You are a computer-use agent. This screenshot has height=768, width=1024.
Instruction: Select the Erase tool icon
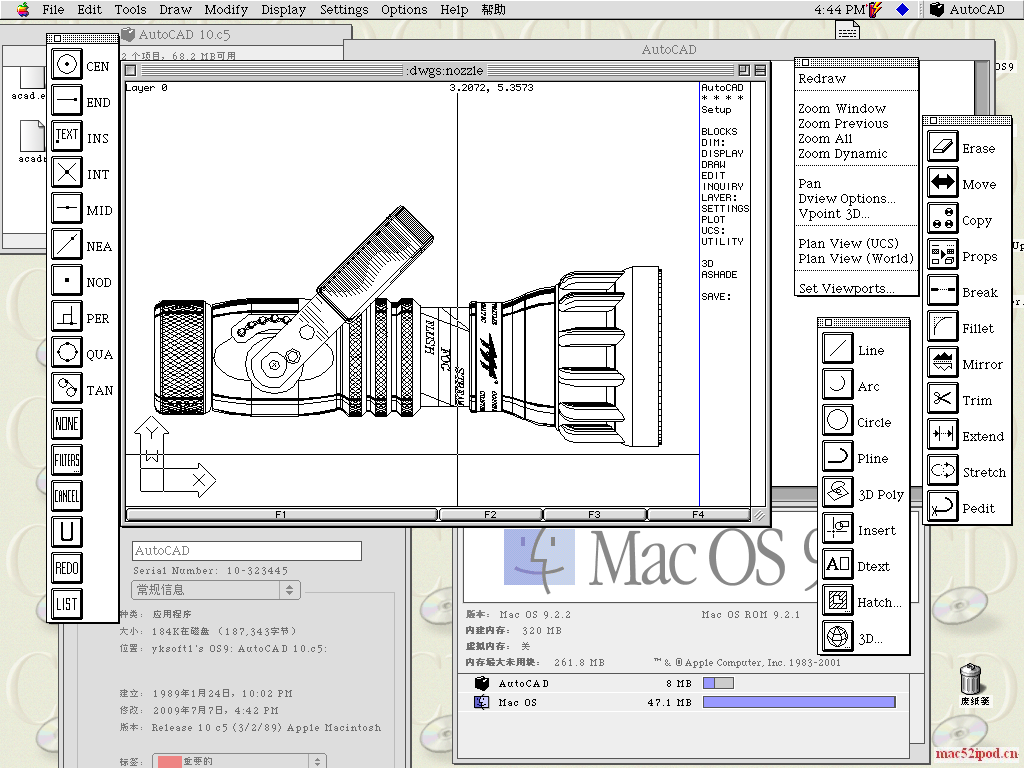[942, 146]
